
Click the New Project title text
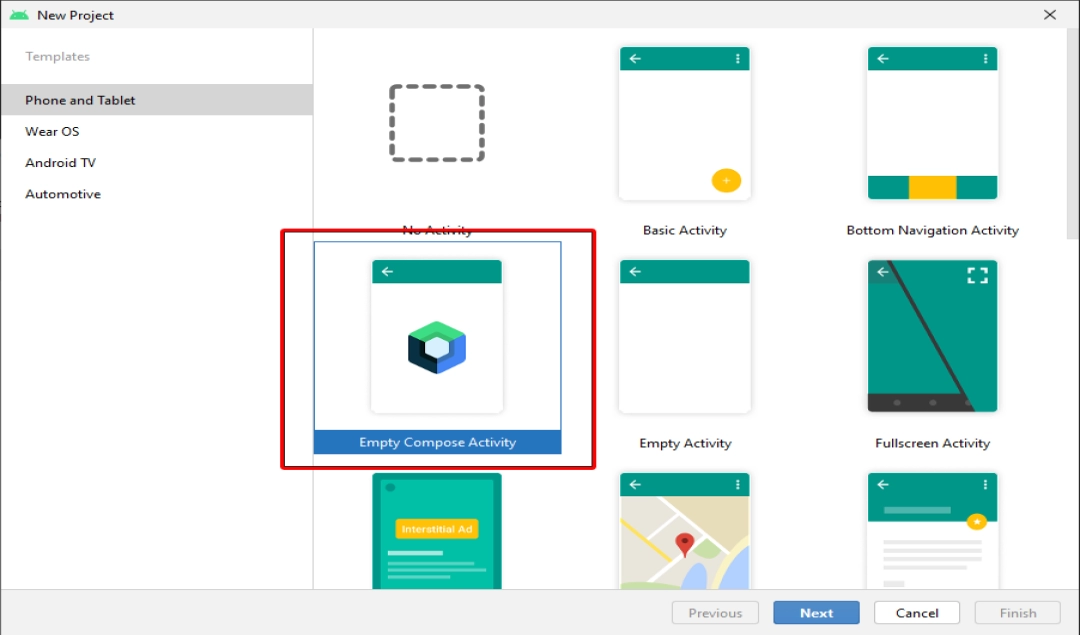75,15
